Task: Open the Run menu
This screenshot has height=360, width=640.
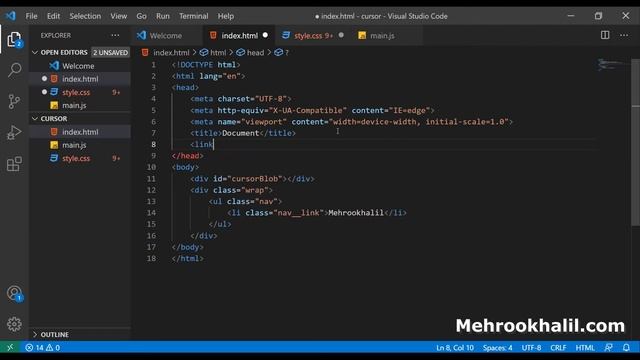Action: [x=162, y=16]
